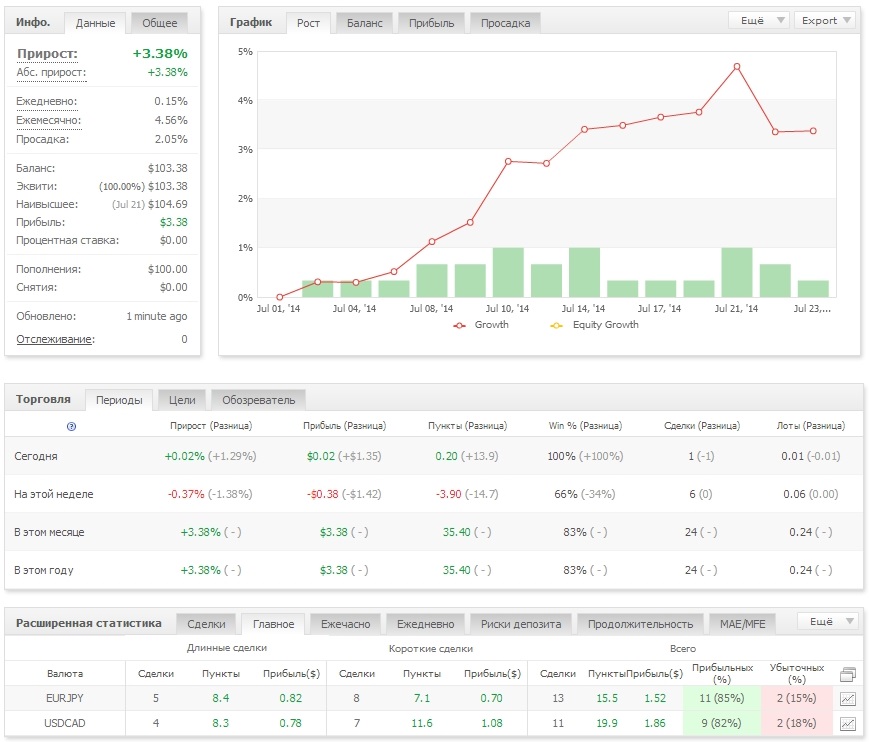This screenshot has height=742, width=869.
Task: Click the -0.37% weekly growth value
Action: tap(186, 494)
